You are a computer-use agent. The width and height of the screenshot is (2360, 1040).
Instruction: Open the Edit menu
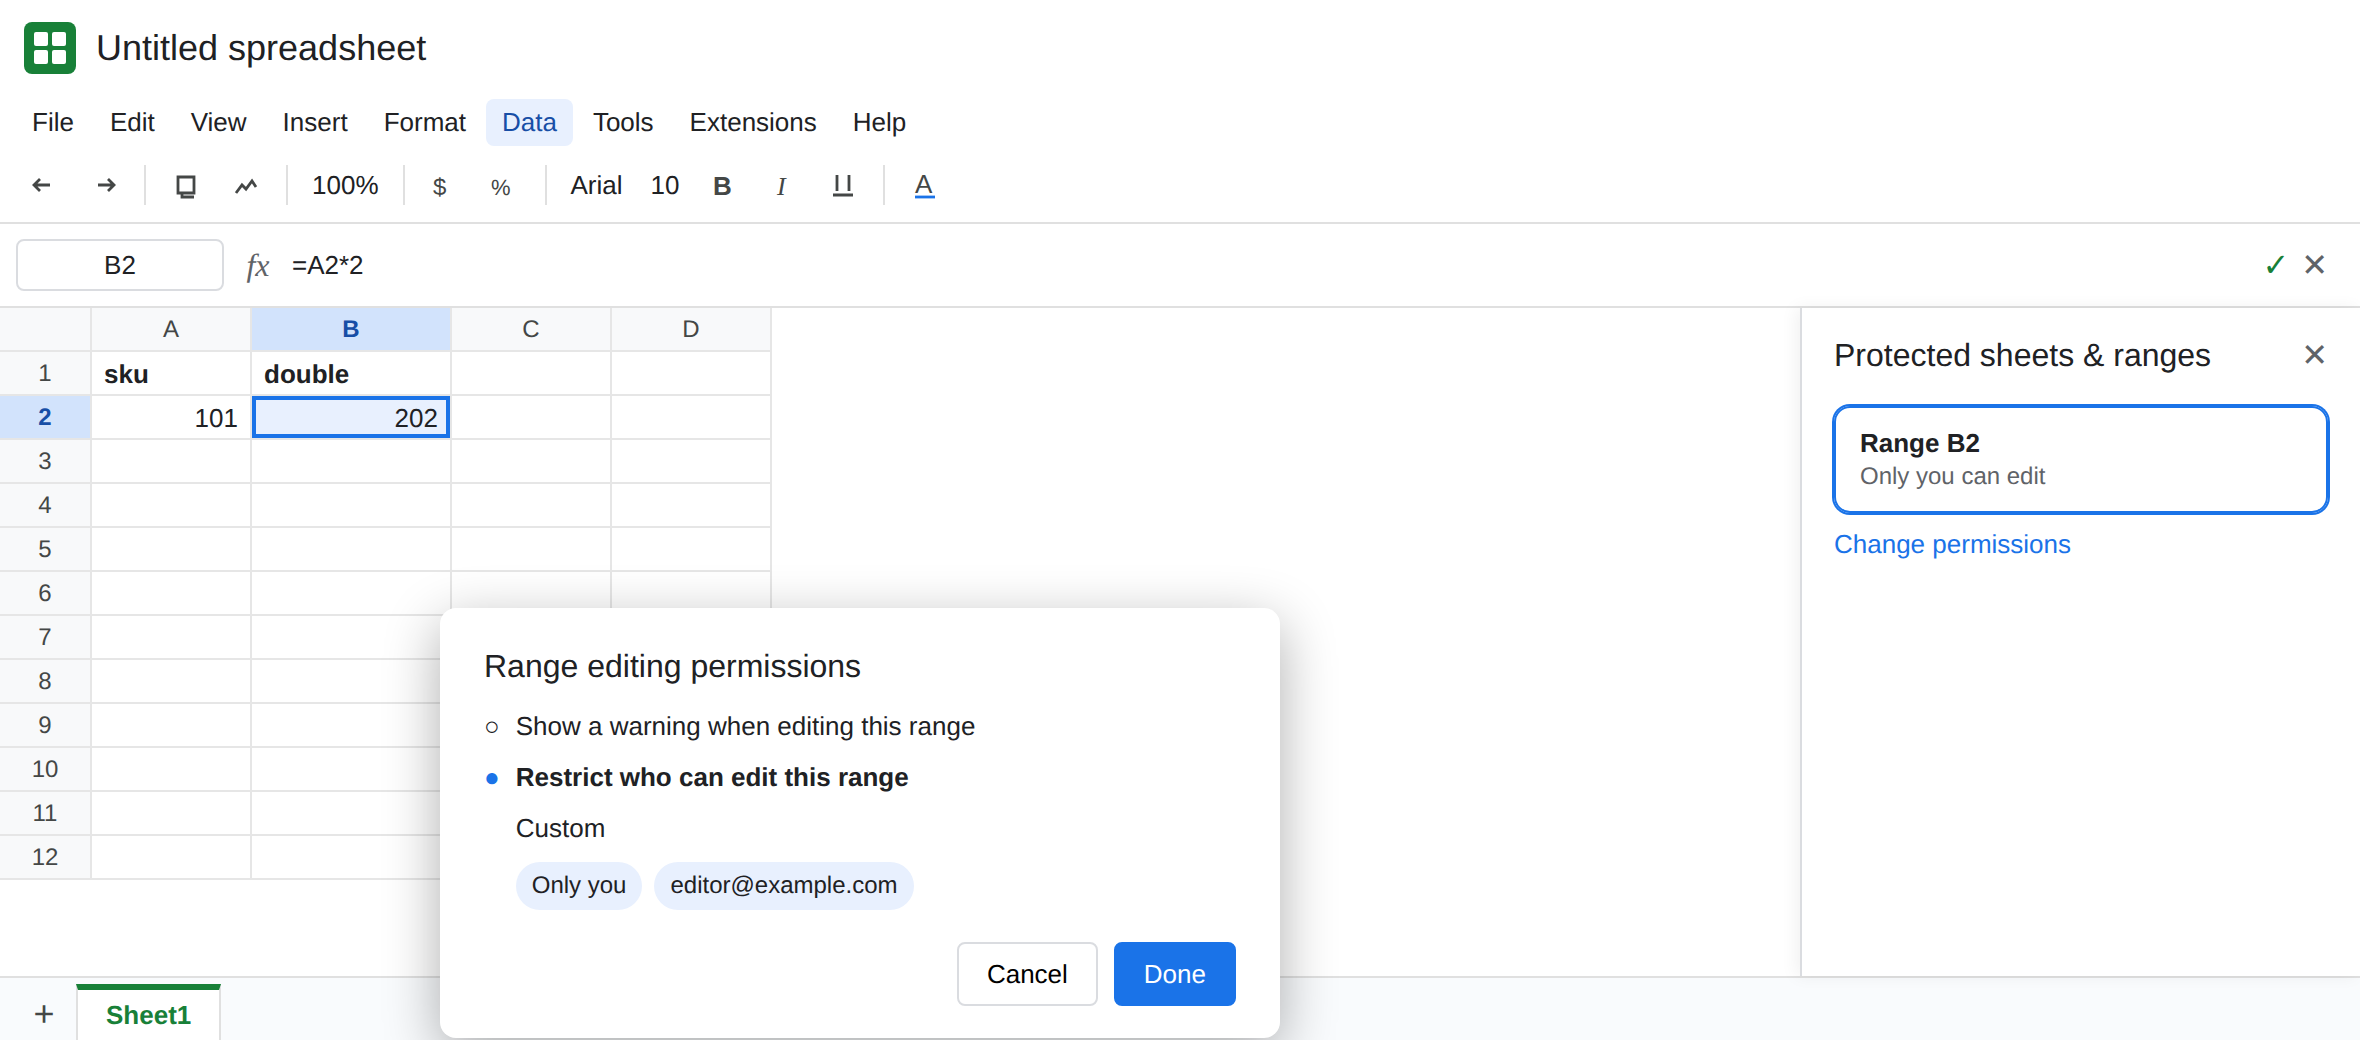(132, 122)
